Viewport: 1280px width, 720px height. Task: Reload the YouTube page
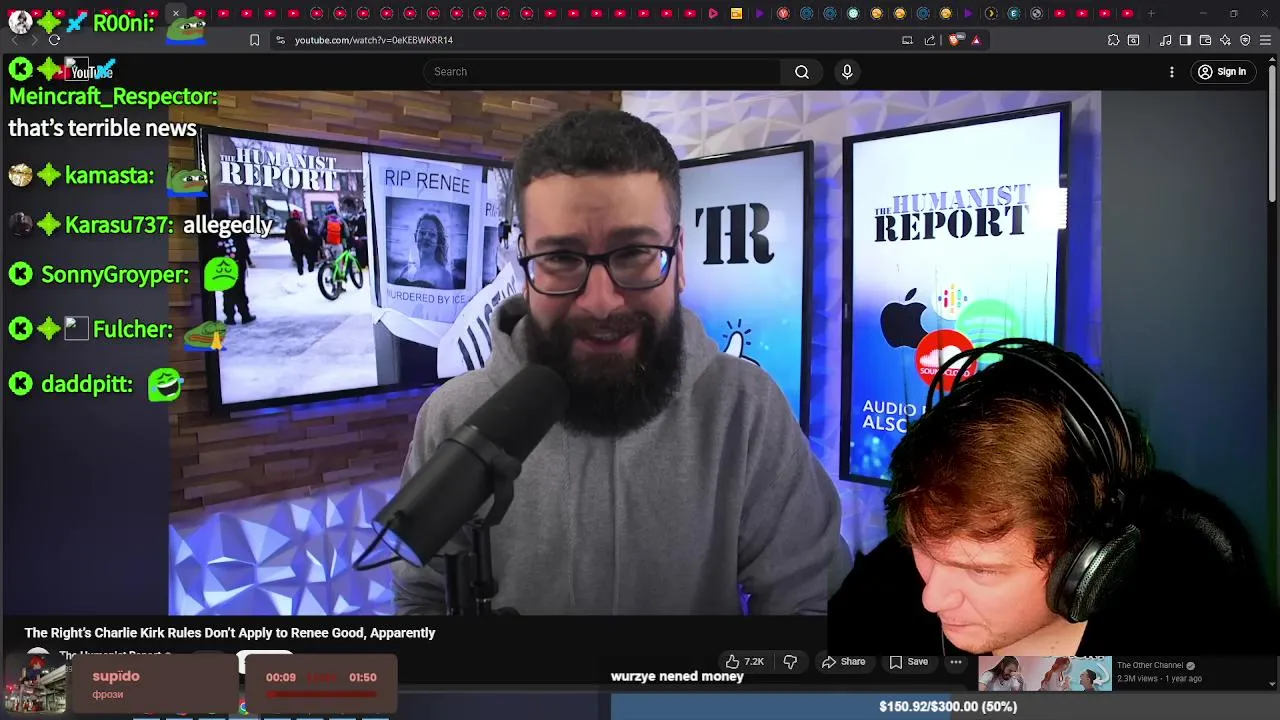tap(54, 40)
